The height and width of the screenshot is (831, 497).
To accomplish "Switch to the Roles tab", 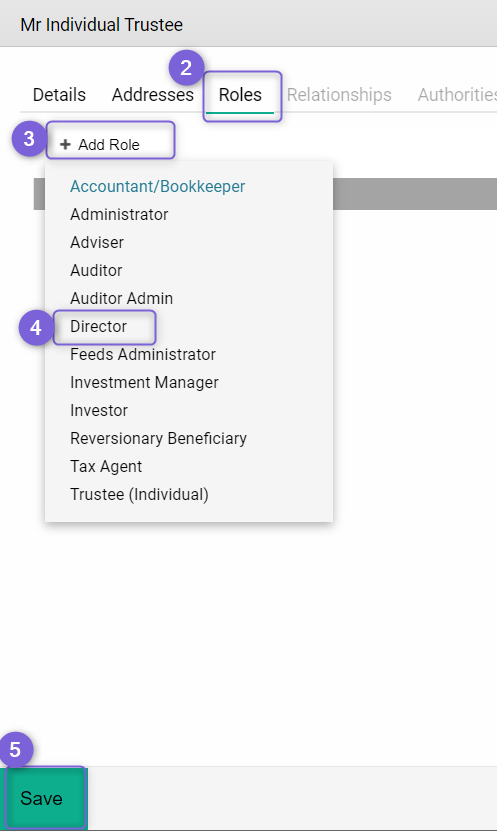I will tap(240, 95).
